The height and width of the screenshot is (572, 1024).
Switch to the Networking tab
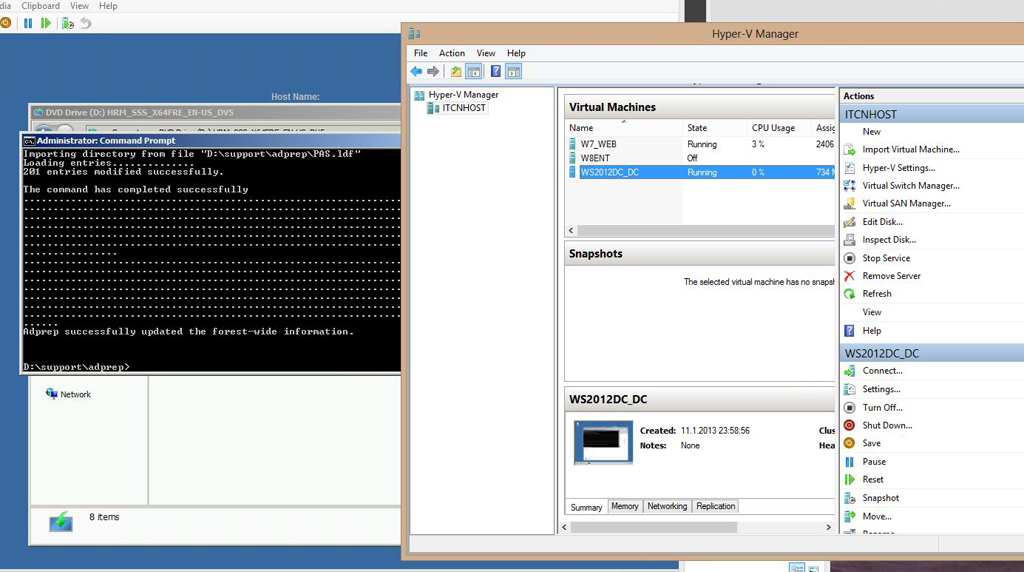click(667, 507)
